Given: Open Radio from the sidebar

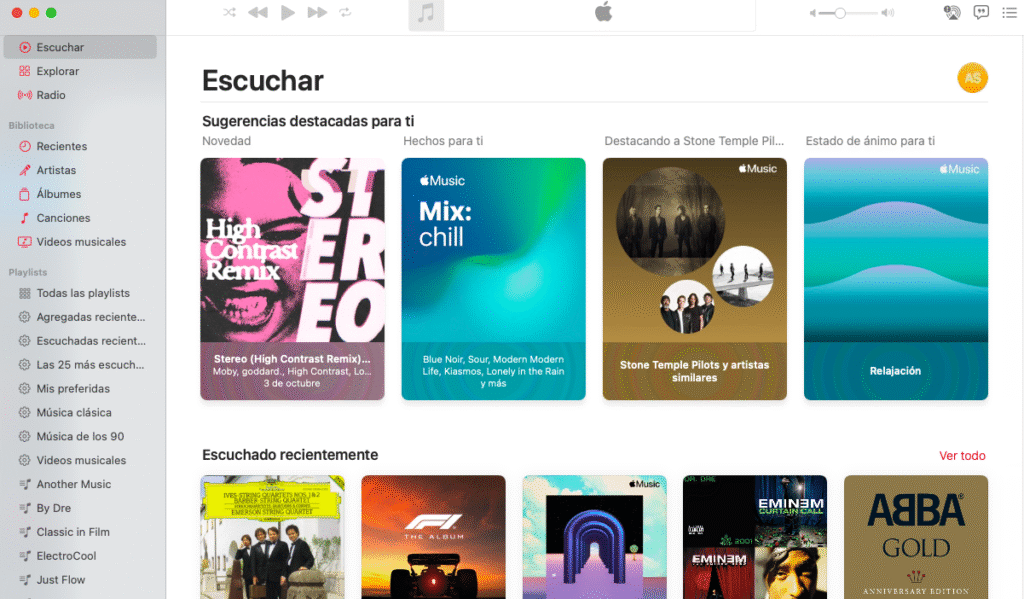Looking at the screenshot, I should pyautogui.click(x=51, y=95).
